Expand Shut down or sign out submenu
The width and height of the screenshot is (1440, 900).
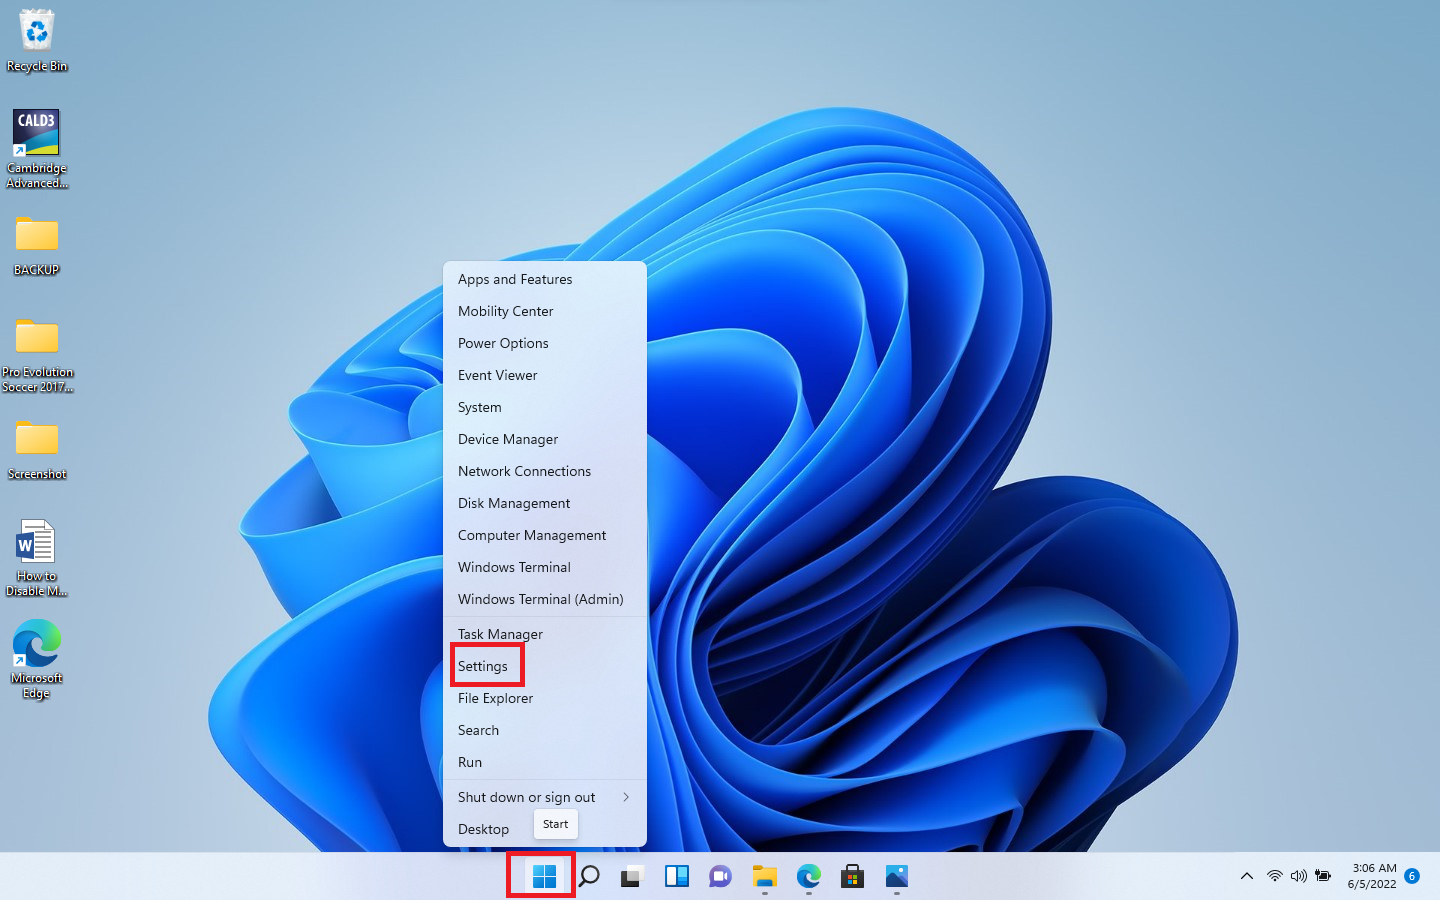545,797
